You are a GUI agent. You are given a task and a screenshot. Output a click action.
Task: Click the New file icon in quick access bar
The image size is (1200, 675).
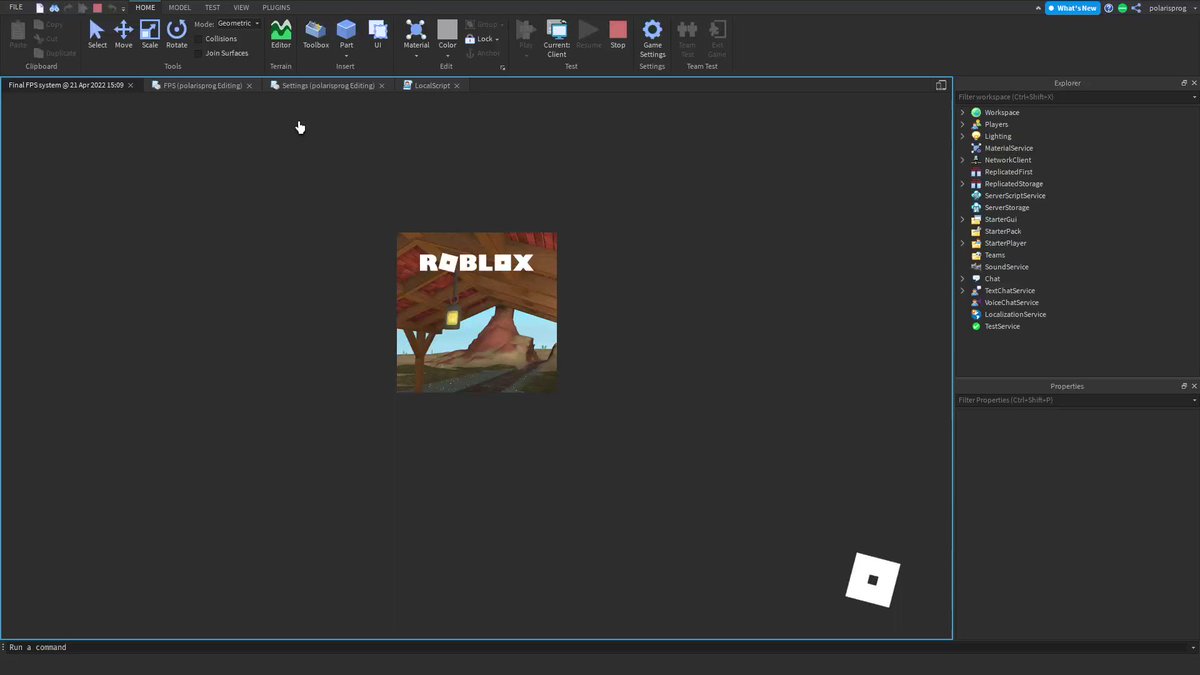[x=40, y=7]
